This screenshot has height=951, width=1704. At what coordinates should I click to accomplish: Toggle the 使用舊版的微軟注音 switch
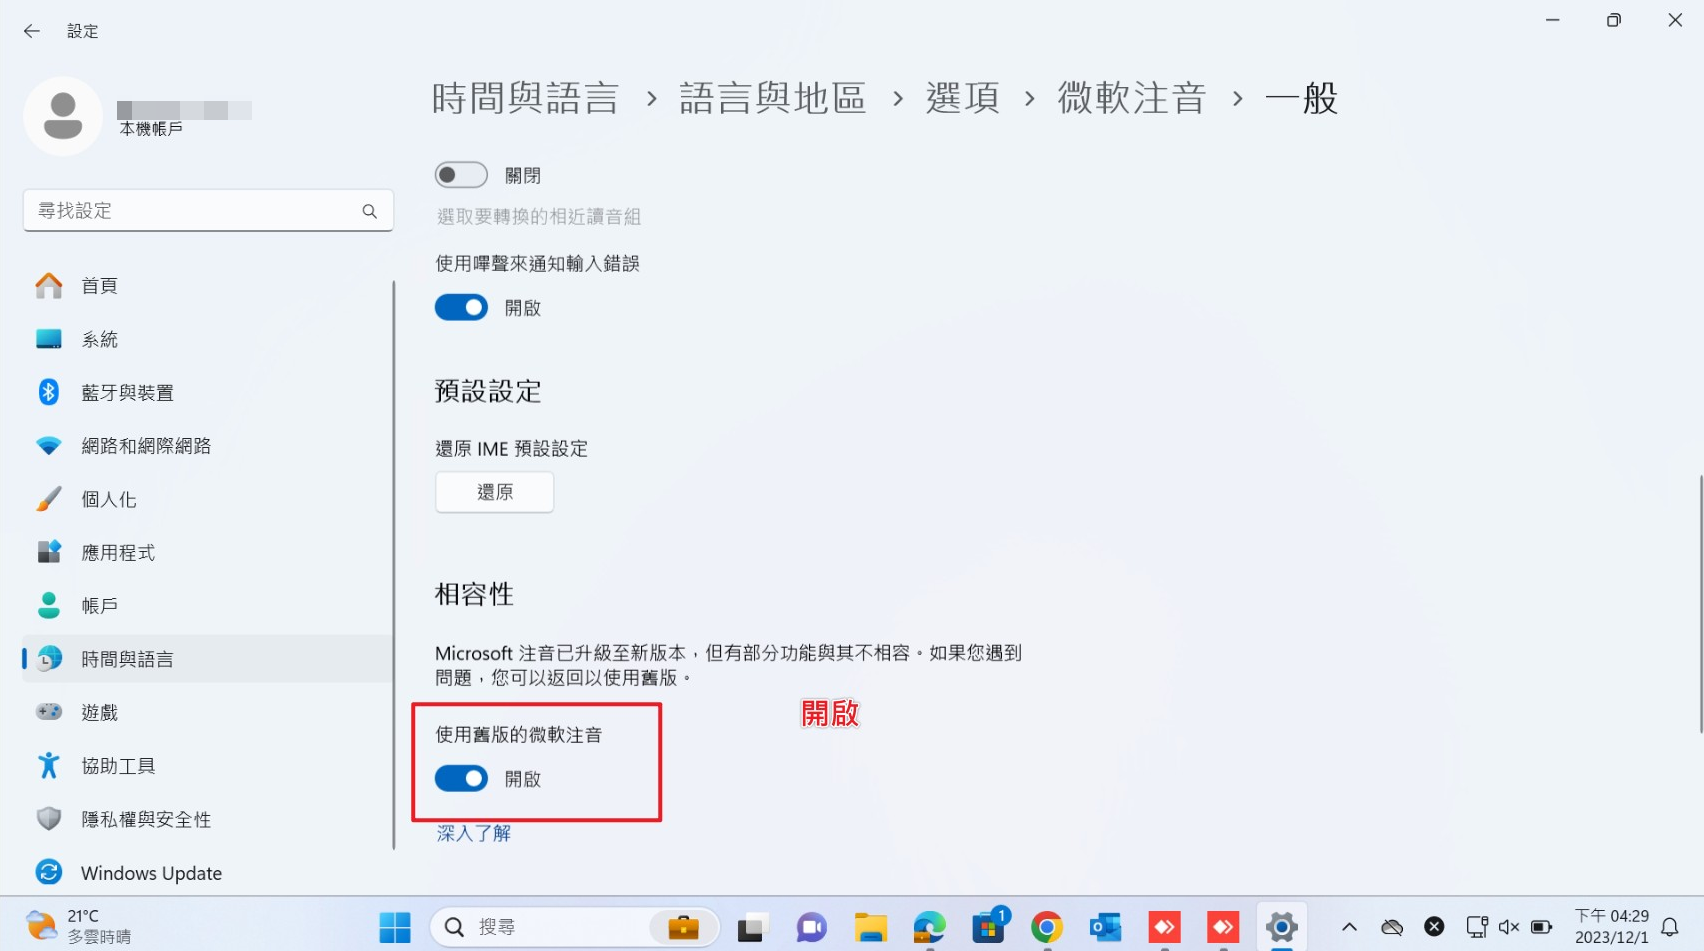[x=461, y=778]
